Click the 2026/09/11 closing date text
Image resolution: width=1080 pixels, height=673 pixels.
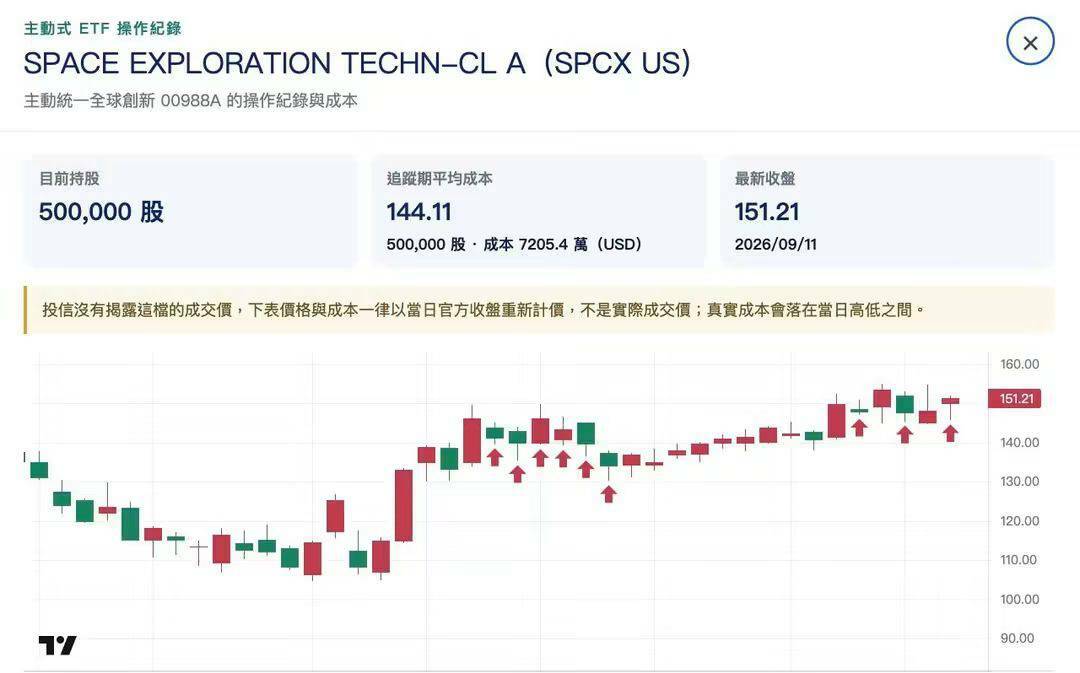click(776, 245)
